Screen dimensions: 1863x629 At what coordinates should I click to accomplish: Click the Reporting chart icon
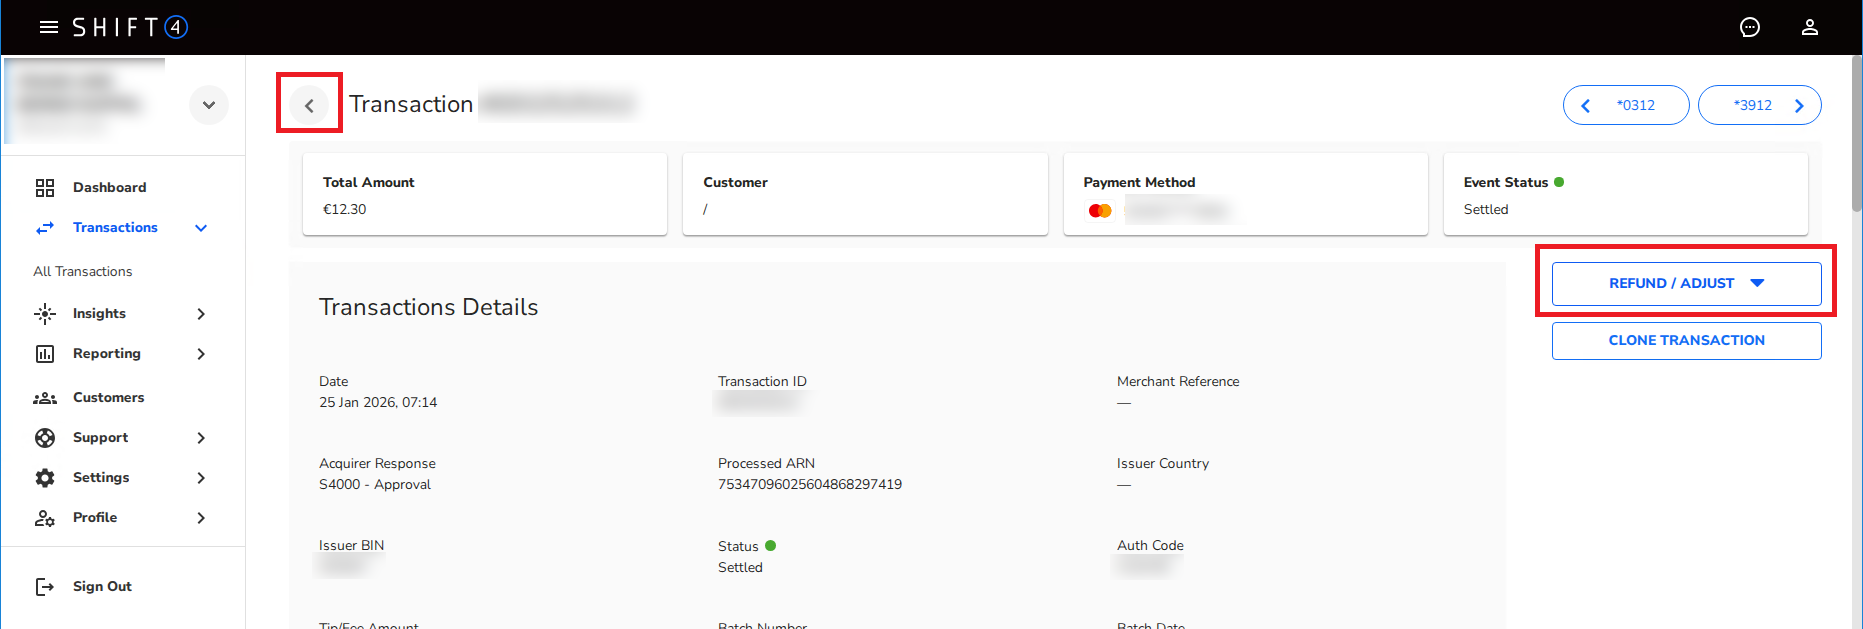(45, 354)
